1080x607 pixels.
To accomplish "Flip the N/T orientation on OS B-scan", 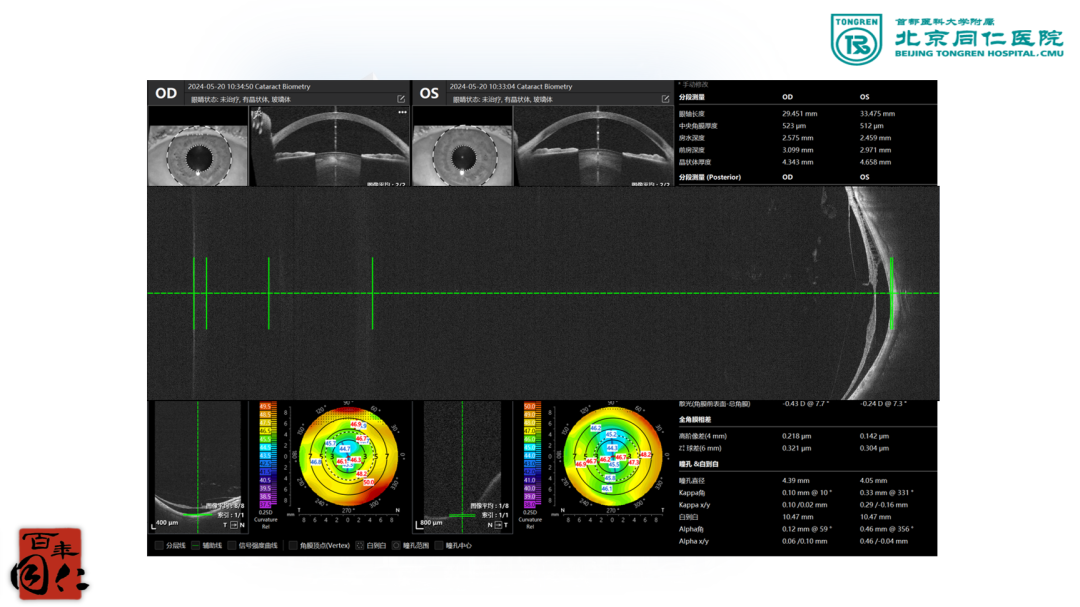I will coord(497,525).
